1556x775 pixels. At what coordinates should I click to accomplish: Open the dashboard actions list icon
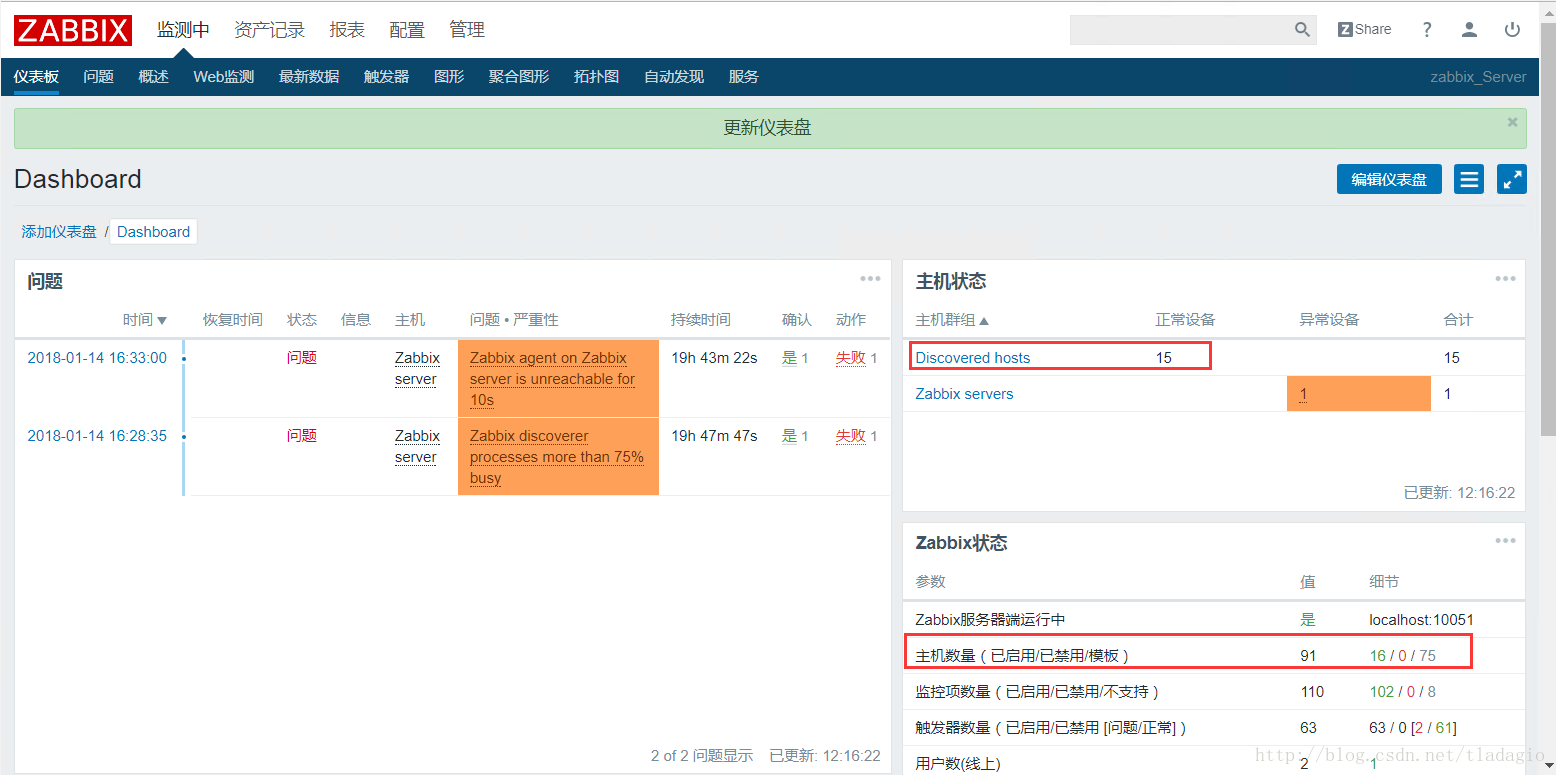pyautogui.click(x=1469, y=180)
